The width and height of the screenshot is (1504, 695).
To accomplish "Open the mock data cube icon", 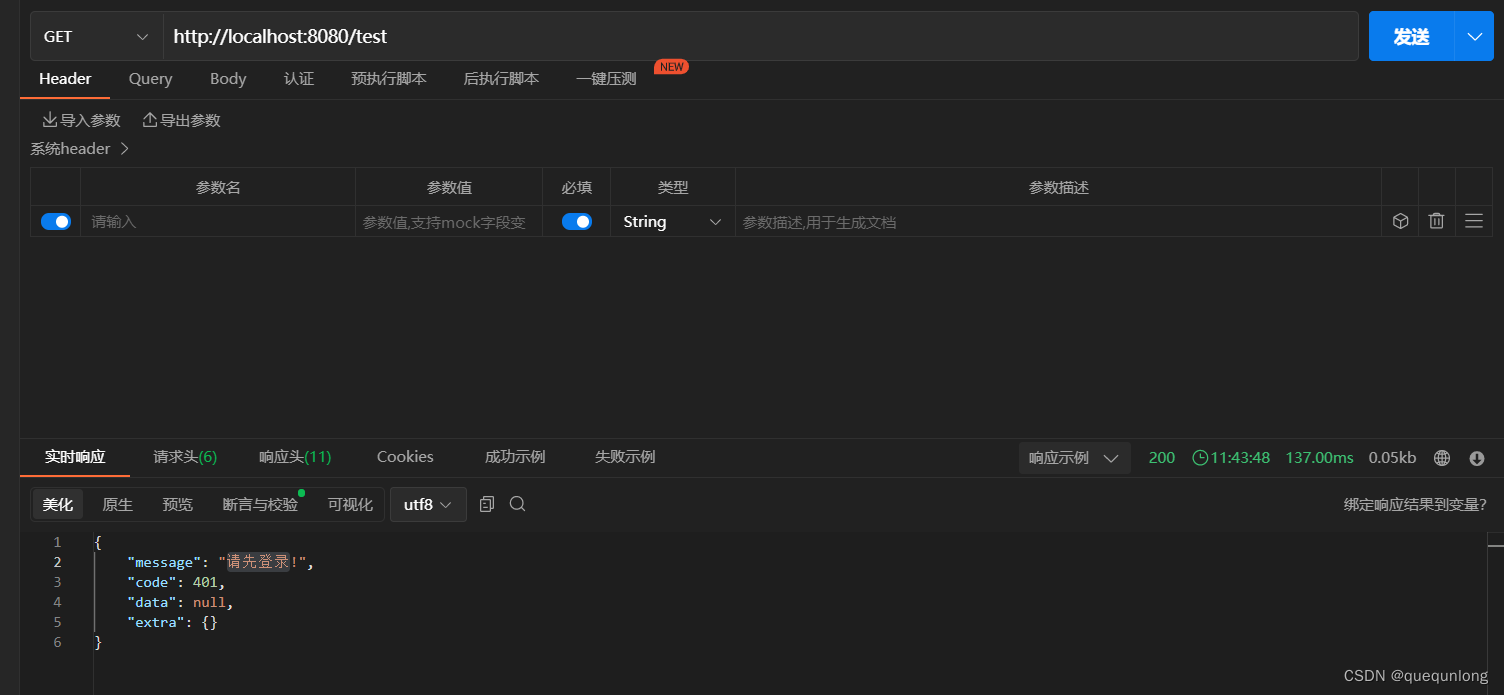I will point(1400,221).
